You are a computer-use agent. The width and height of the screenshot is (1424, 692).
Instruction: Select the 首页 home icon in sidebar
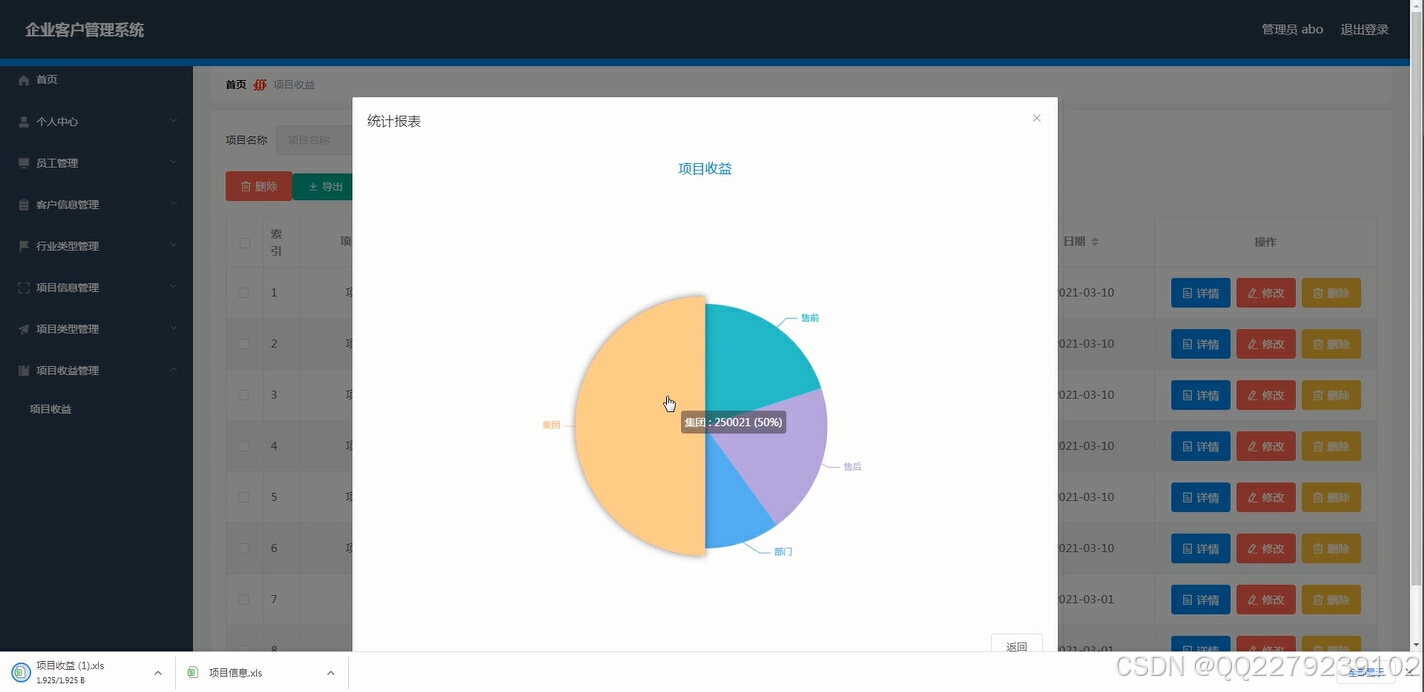tap(23, 80)
